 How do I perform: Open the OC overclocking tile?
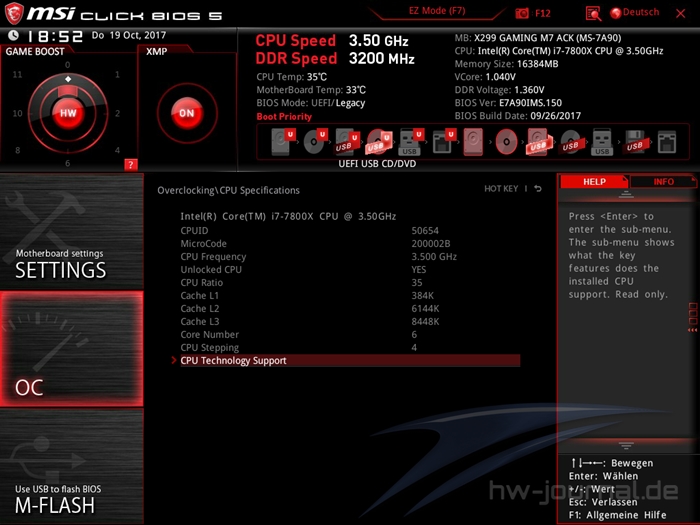tap(71, 349)
